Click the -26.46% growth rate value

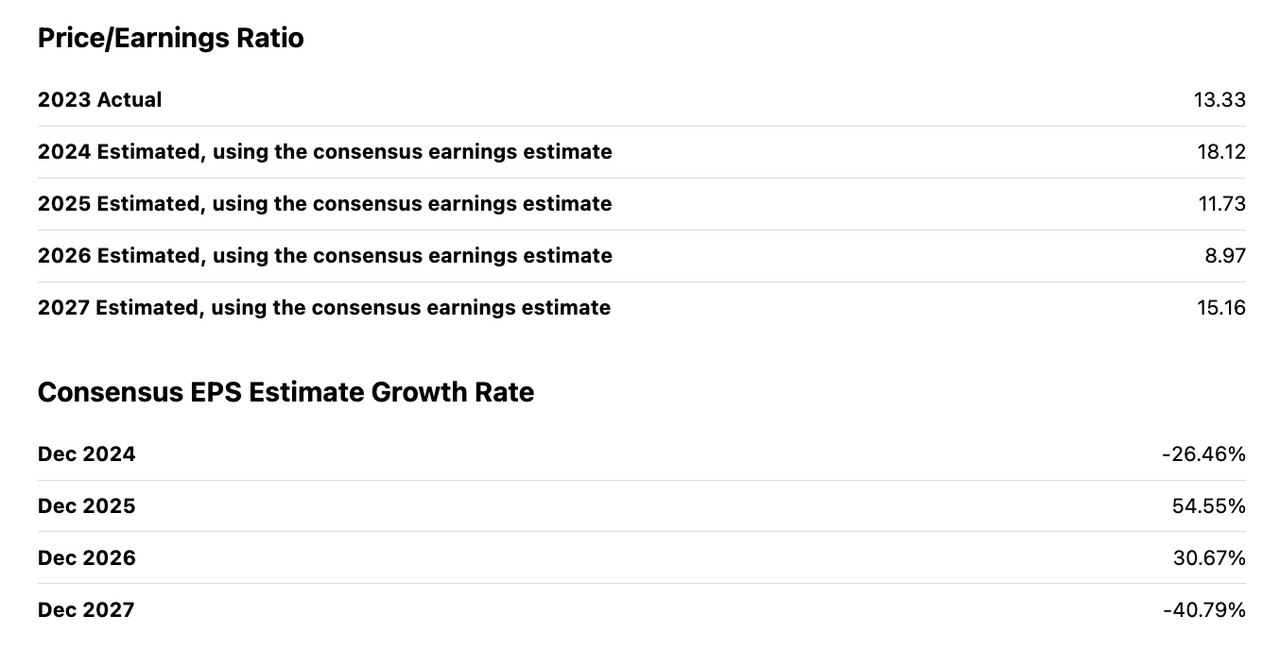tap(1204, 454)
